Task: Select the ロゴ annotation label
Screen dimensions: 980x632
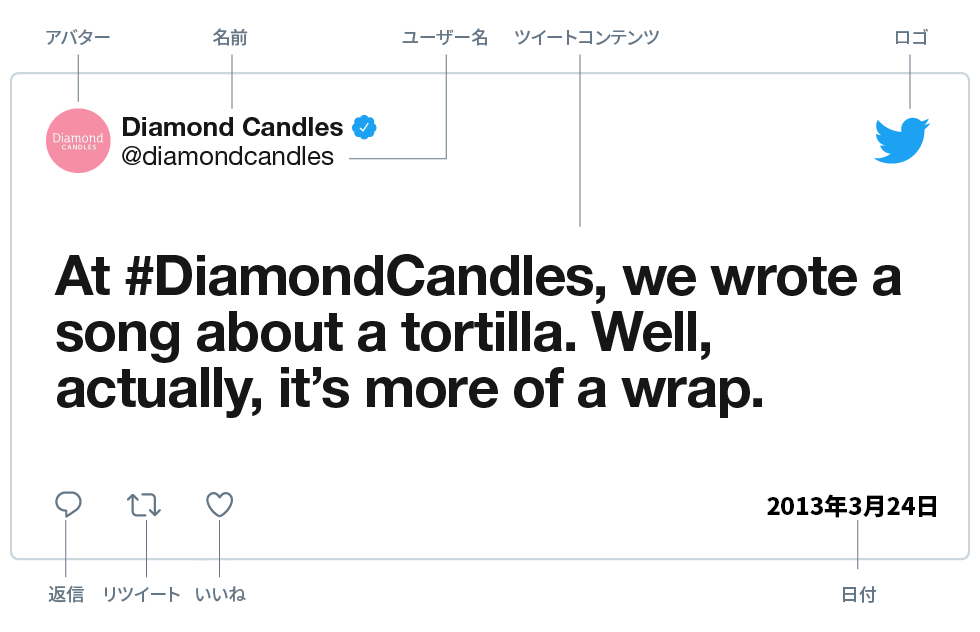Action: pos(911,38)
